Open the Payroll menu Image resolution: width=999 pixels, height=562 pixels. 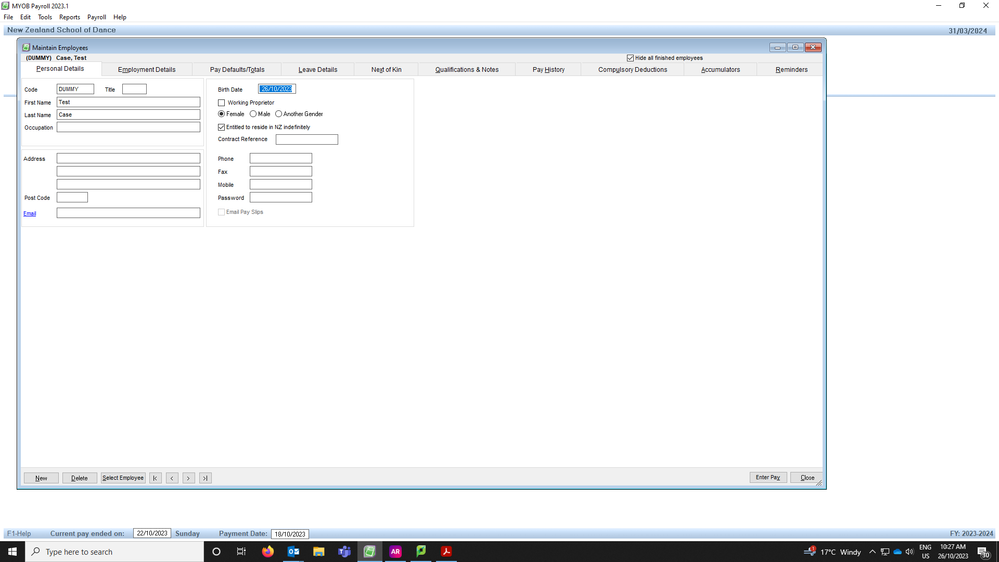(x=96, y=17)
